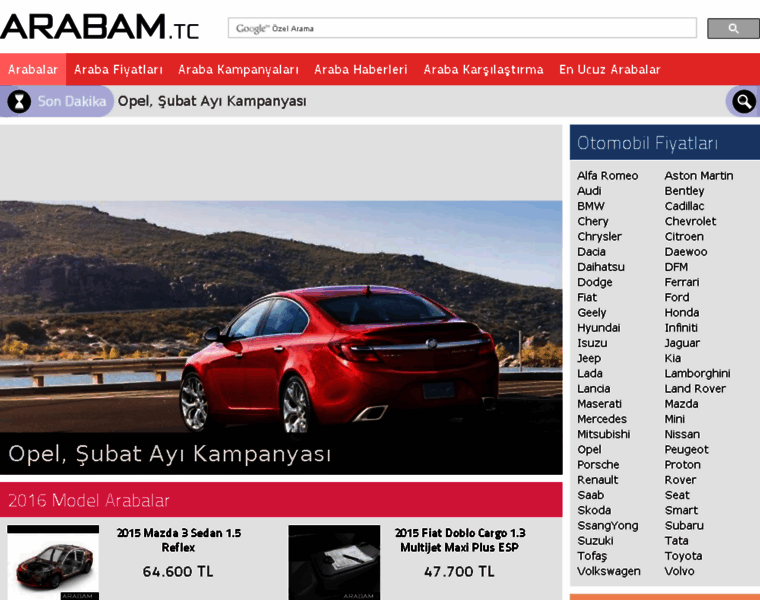The height and width of the screenshot is (600, 760).
Task: Open the Volkswagen brand link
Action: click(609, 571)
